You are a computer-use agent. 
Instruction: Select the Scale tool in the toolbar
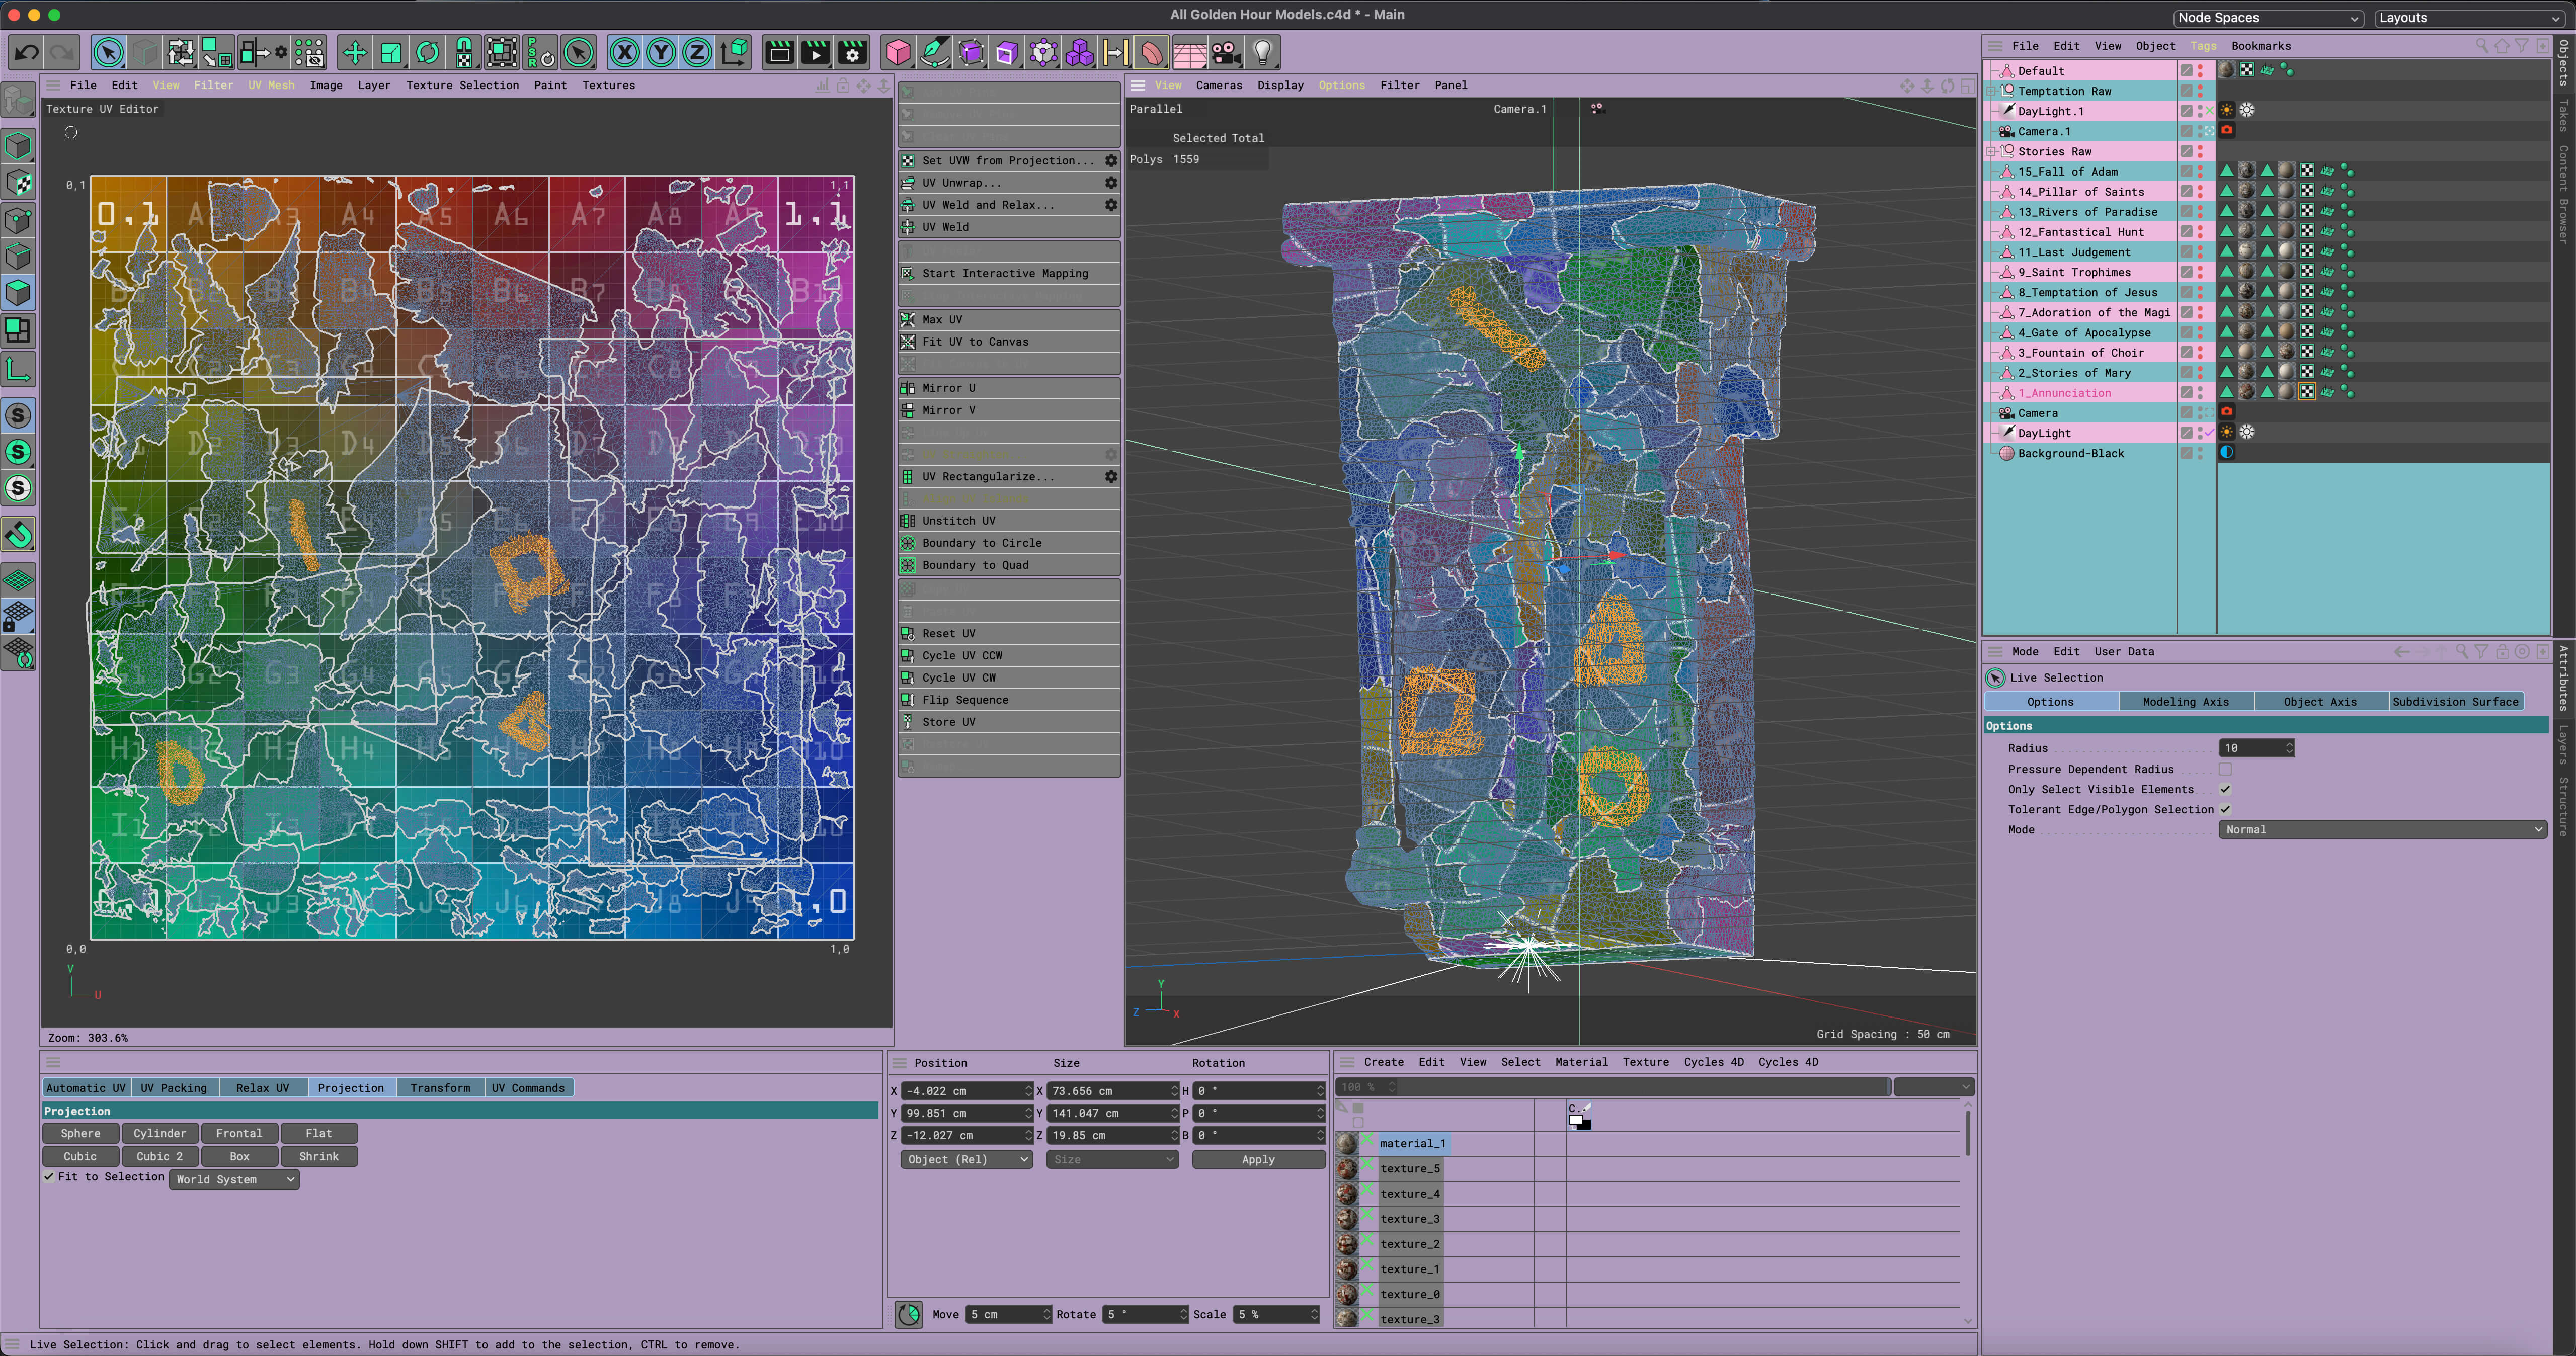(x=391, y=52)
